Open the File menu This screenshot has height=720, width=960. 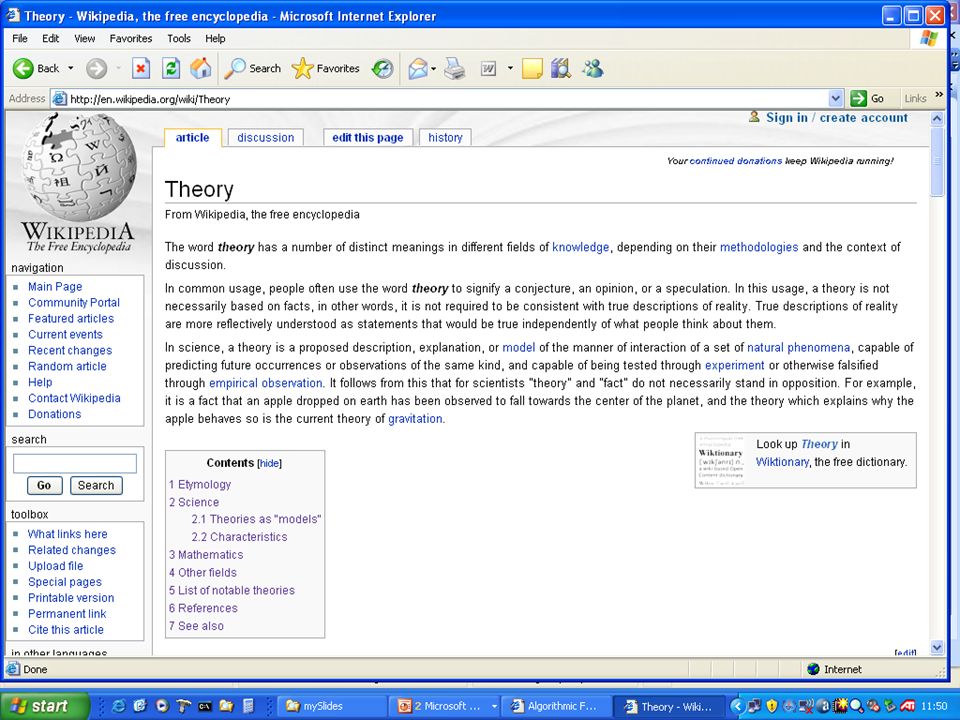point(20,38)
